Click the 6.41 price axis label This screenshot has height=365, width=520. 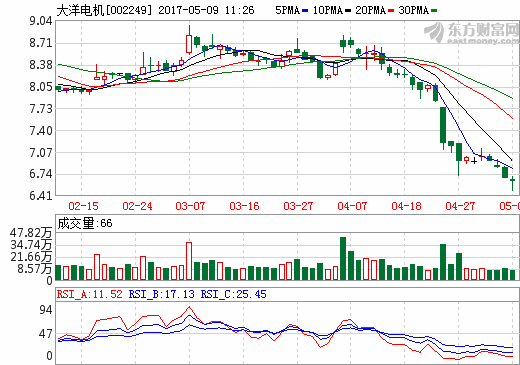tap(41, 196)
